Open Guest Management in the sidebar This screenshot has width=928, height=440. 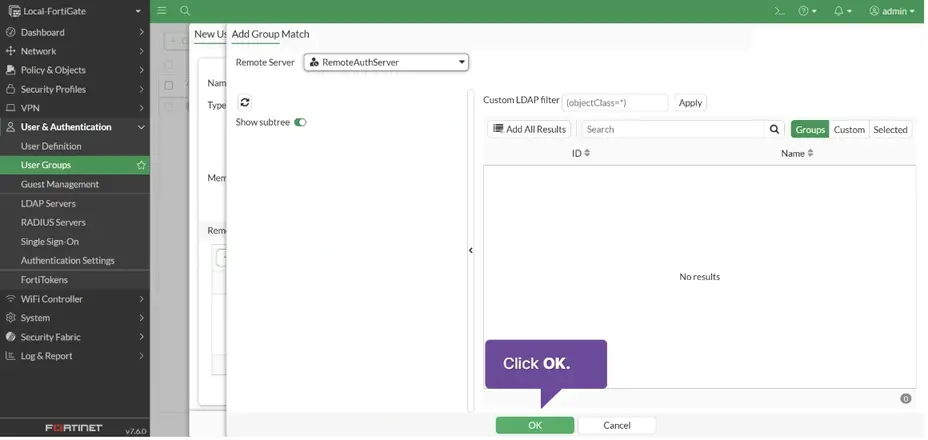coord(75,184)
